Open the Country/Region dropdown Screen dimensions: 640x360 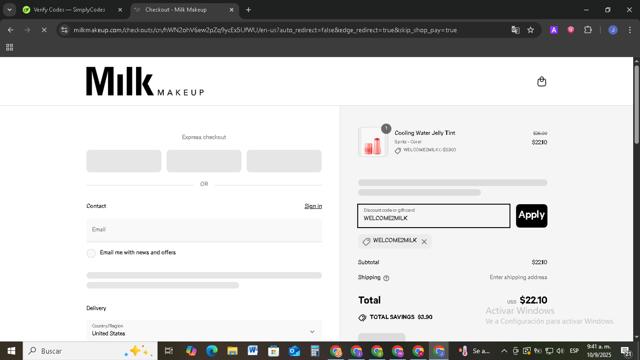click(x=204, y=330)
